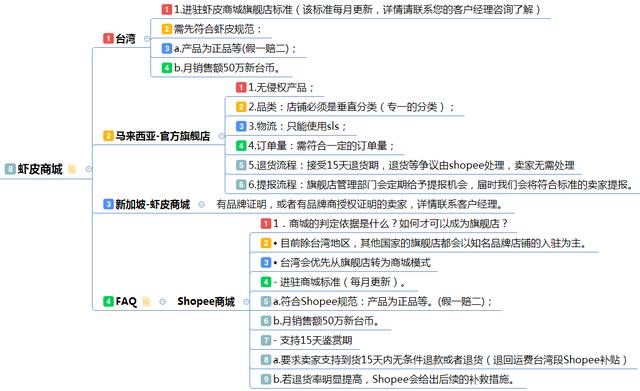Select the 新加坡-虾皮商城 node
This screenshot has height=391, width=640.
152,204
